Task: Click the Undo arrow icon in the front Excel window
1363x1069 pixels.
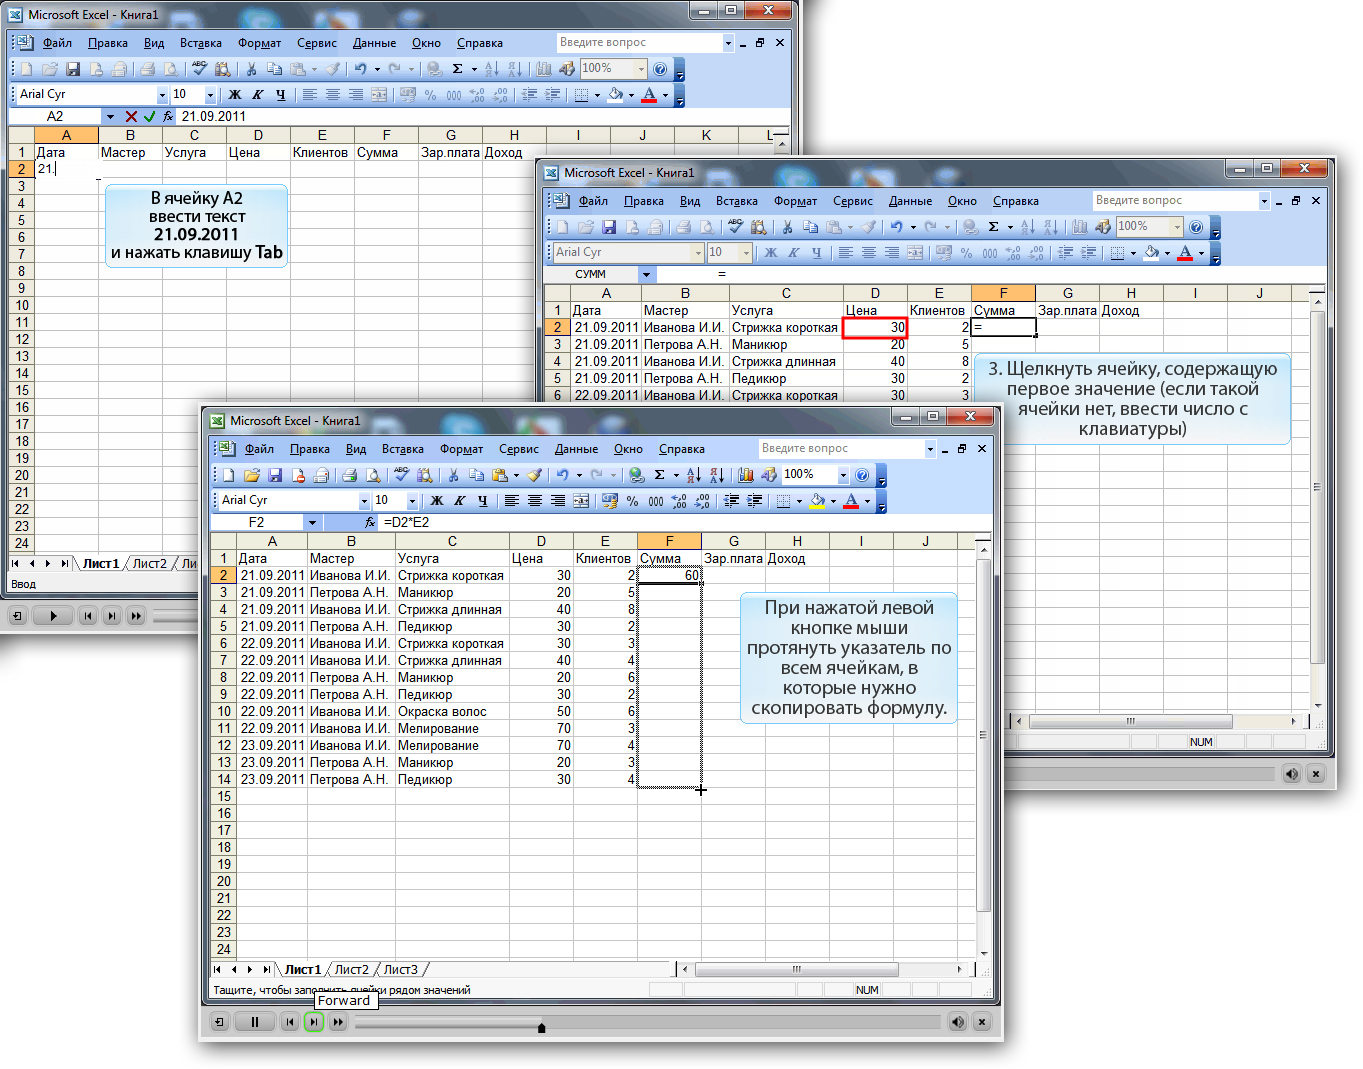Action: [x=563, y=475]
